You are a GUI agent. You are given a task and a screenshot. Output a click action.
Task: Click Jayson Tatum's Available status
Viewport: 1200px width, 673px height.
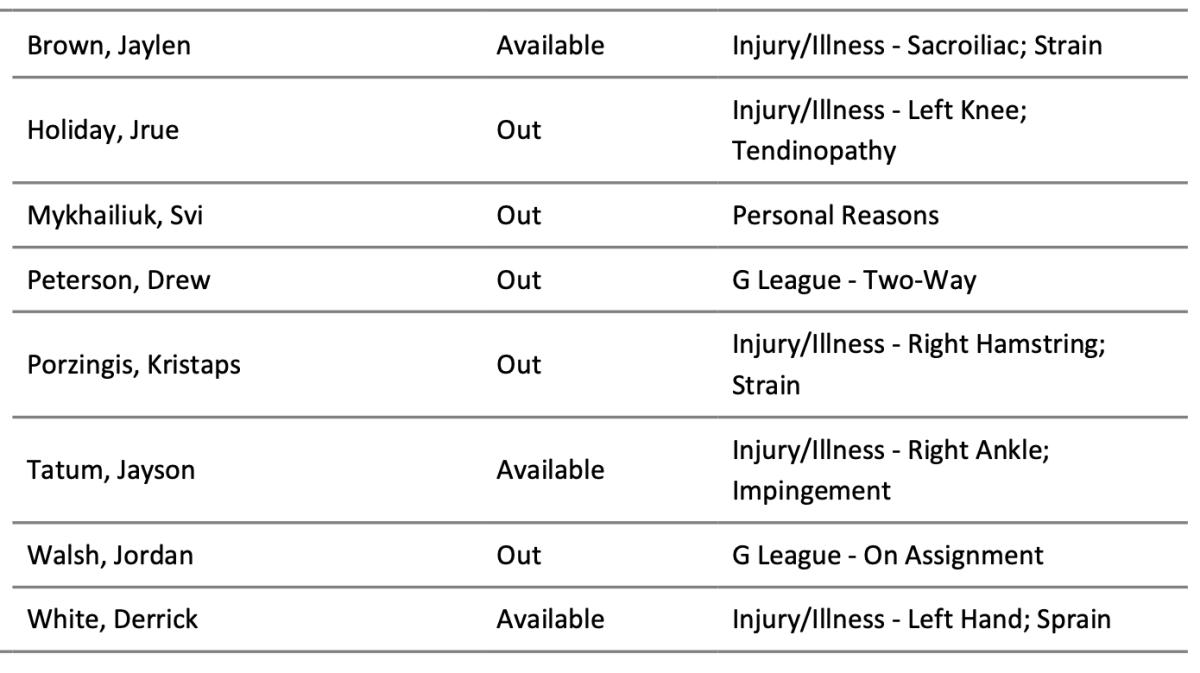(x=550, y=469)
